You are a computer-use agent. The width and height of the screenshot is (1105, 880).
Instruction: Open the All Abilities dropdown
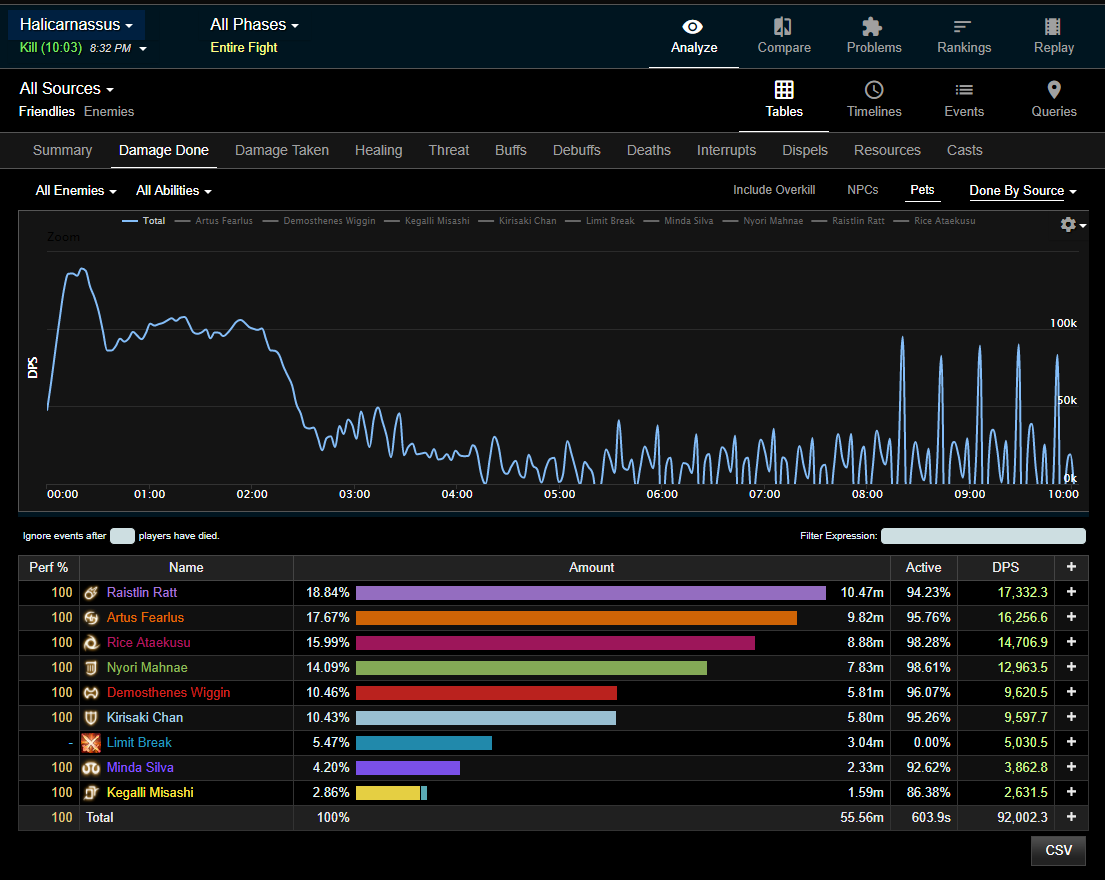click(174, 191)
